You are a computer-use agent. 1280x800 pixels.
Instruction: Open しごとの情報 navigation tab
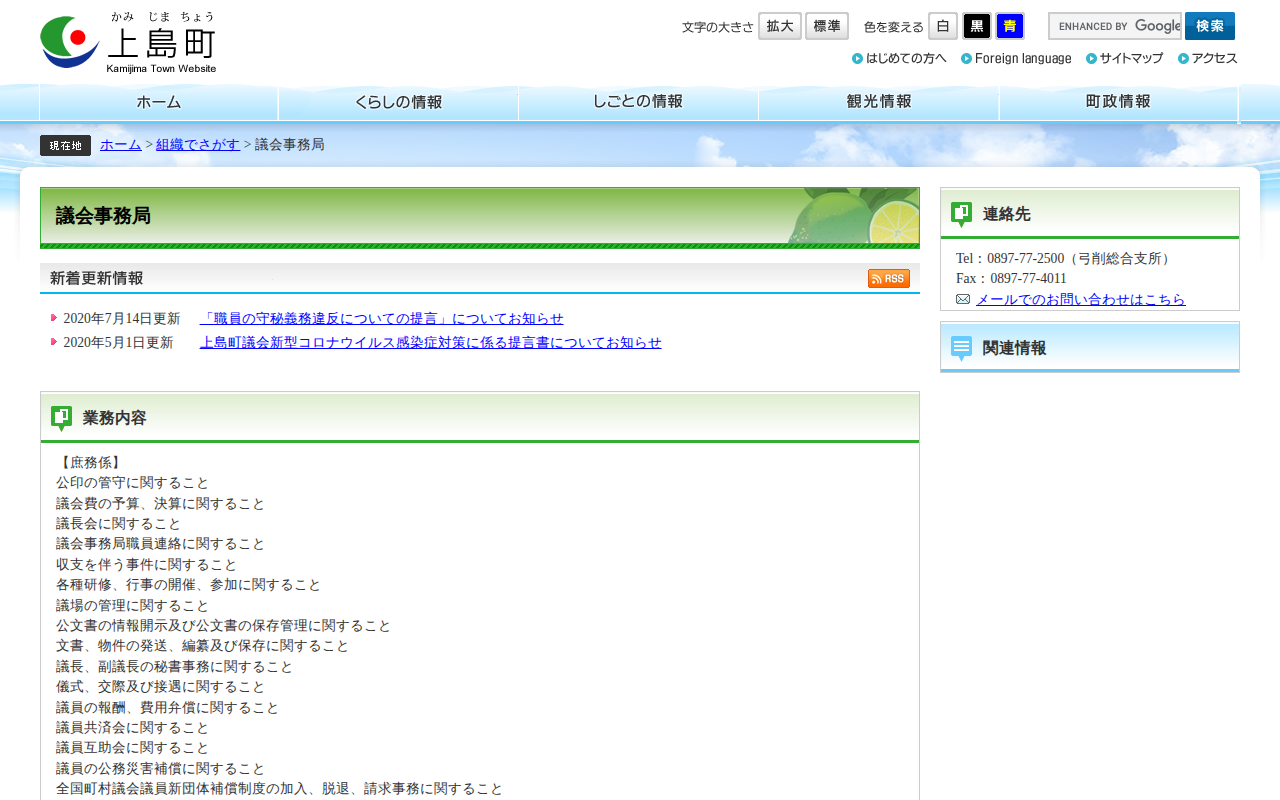pyautogui.click(x=638, y=103)
